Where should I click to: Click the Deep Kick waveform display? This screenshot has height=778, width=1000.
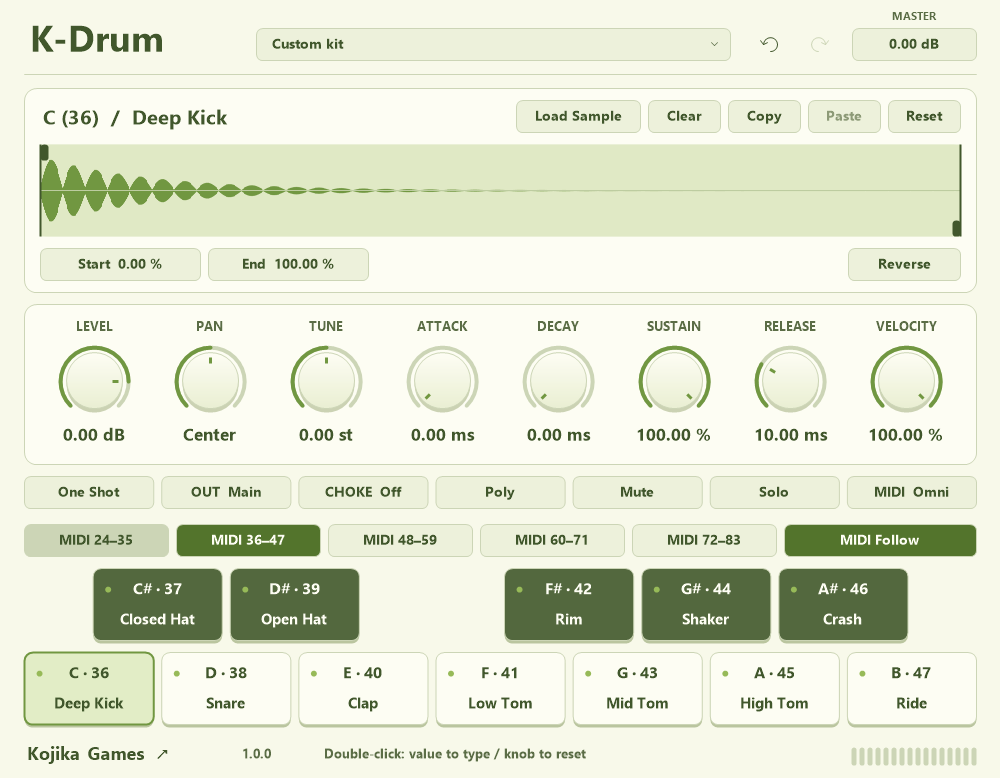pos(501,191)
